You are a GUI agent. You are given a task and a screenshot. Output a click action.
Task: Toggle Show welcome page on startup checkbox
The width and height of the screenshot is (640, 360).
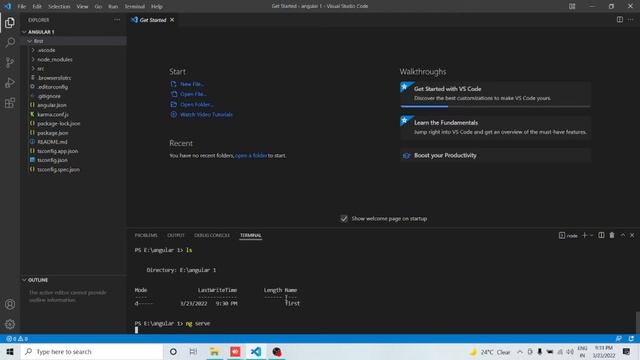click(x=344, y=219)
